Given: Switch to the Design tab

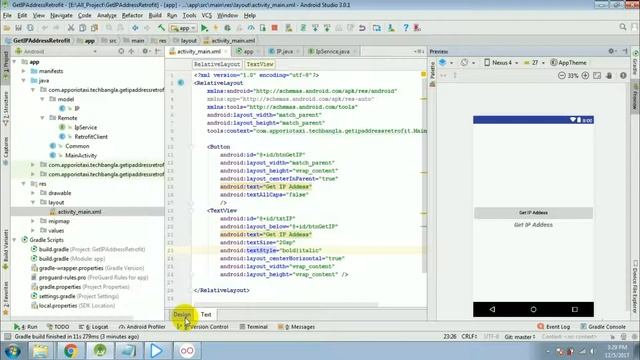Looking at the screenshot, I should 182,314.
